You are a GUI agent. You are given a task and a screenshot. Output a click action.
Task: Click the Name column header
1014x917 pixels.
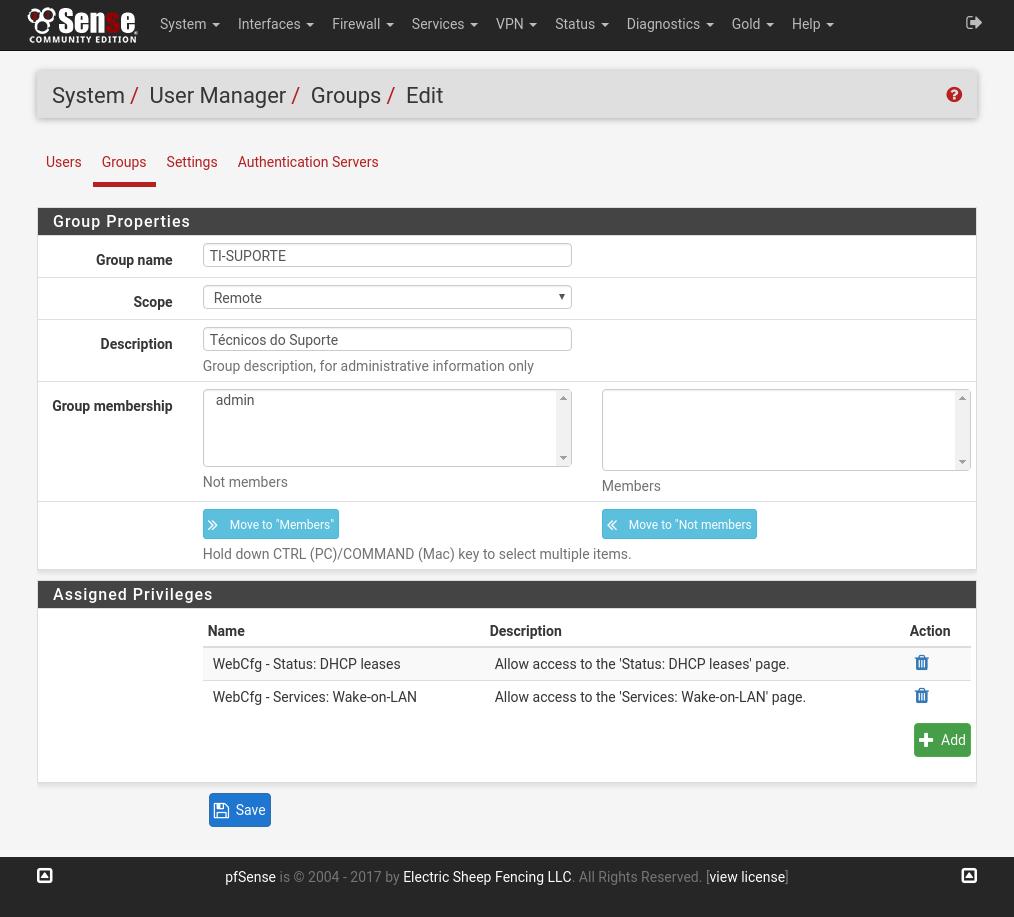(x=226, y=631)
